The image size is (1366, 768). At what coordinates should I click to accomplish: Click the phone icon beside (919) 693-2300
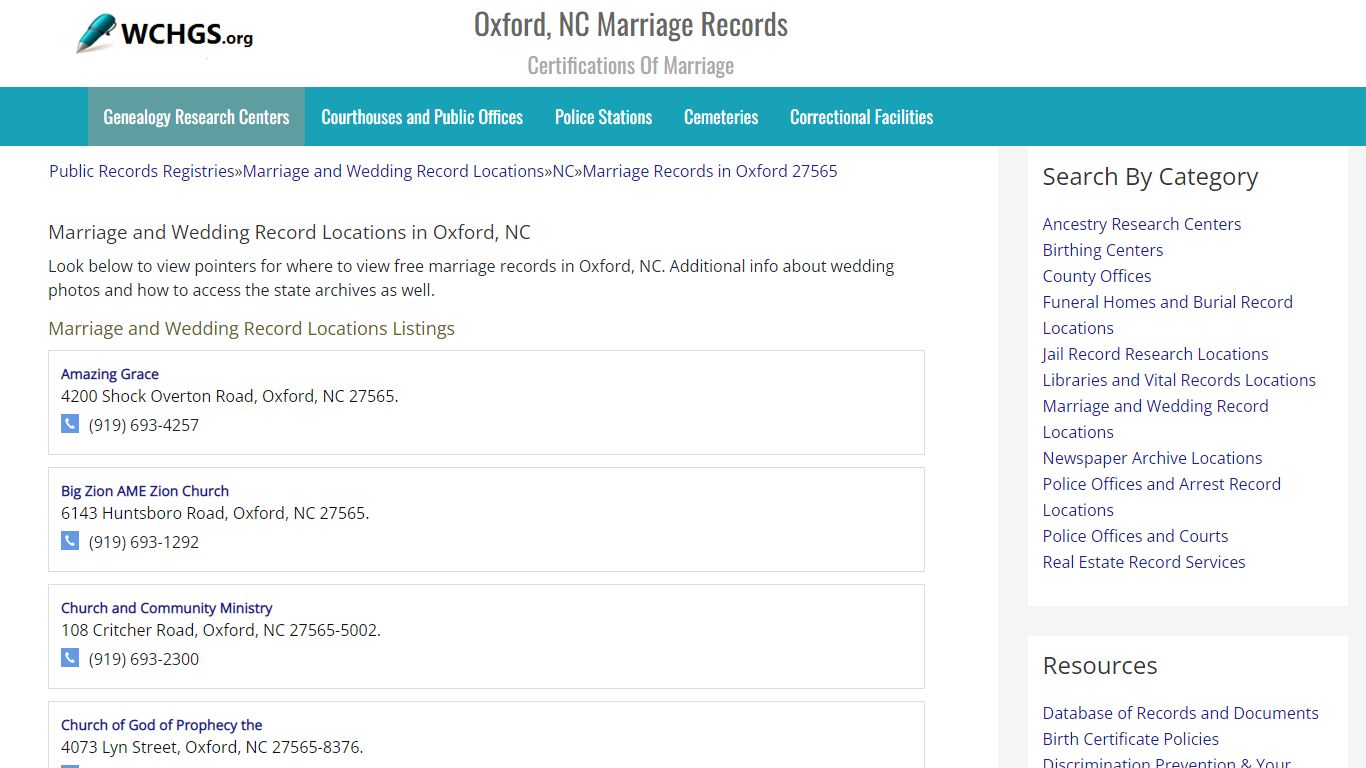(x=70, y=658)
